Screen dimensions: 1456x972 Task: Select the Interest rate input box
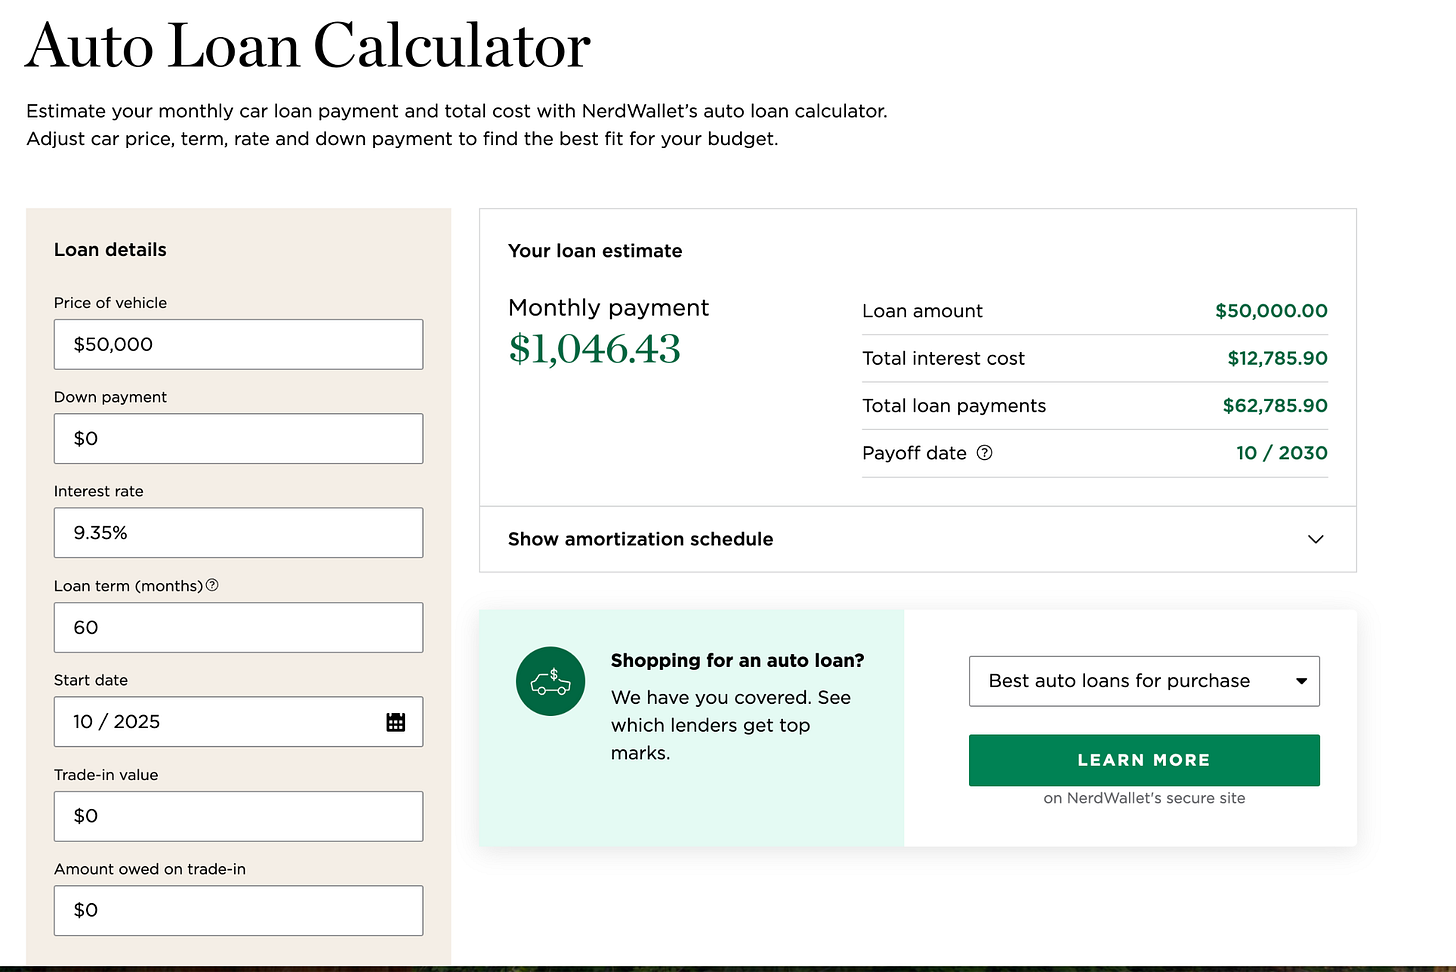tap(238, 532)
